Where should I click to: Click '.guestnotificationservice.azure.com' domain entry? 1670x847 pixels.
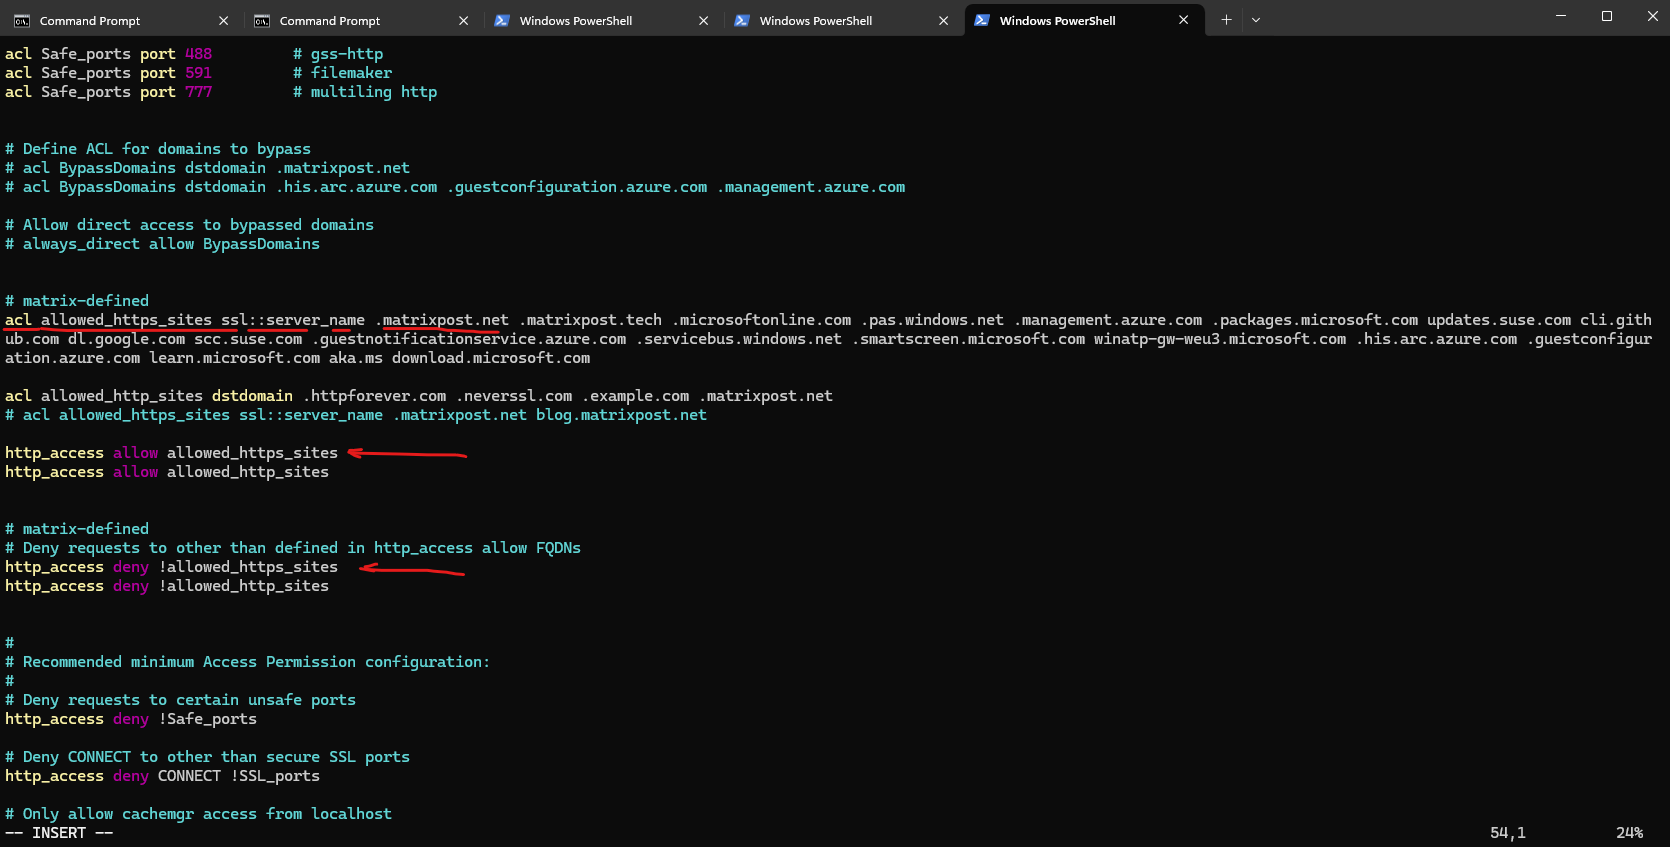(x=469, y=339)
